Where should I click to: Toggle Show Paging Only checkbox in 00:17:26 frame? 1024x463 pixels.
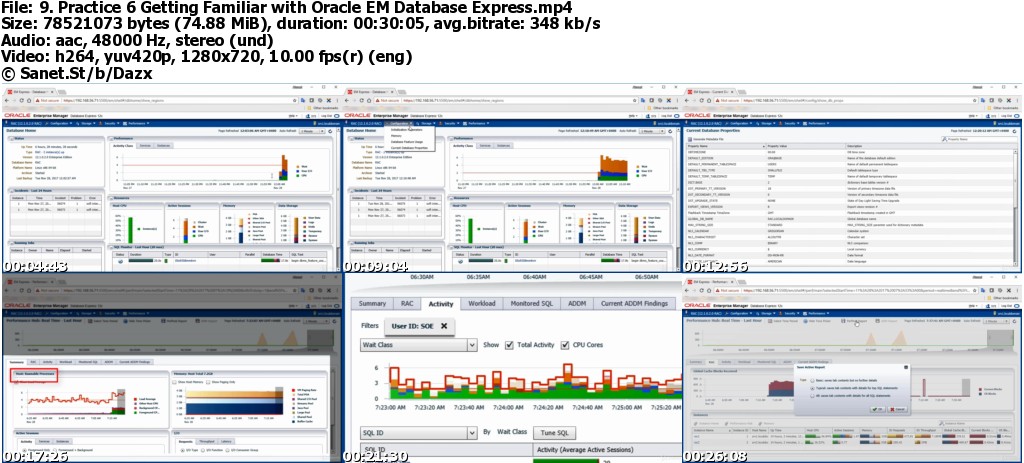coord(208,382)
